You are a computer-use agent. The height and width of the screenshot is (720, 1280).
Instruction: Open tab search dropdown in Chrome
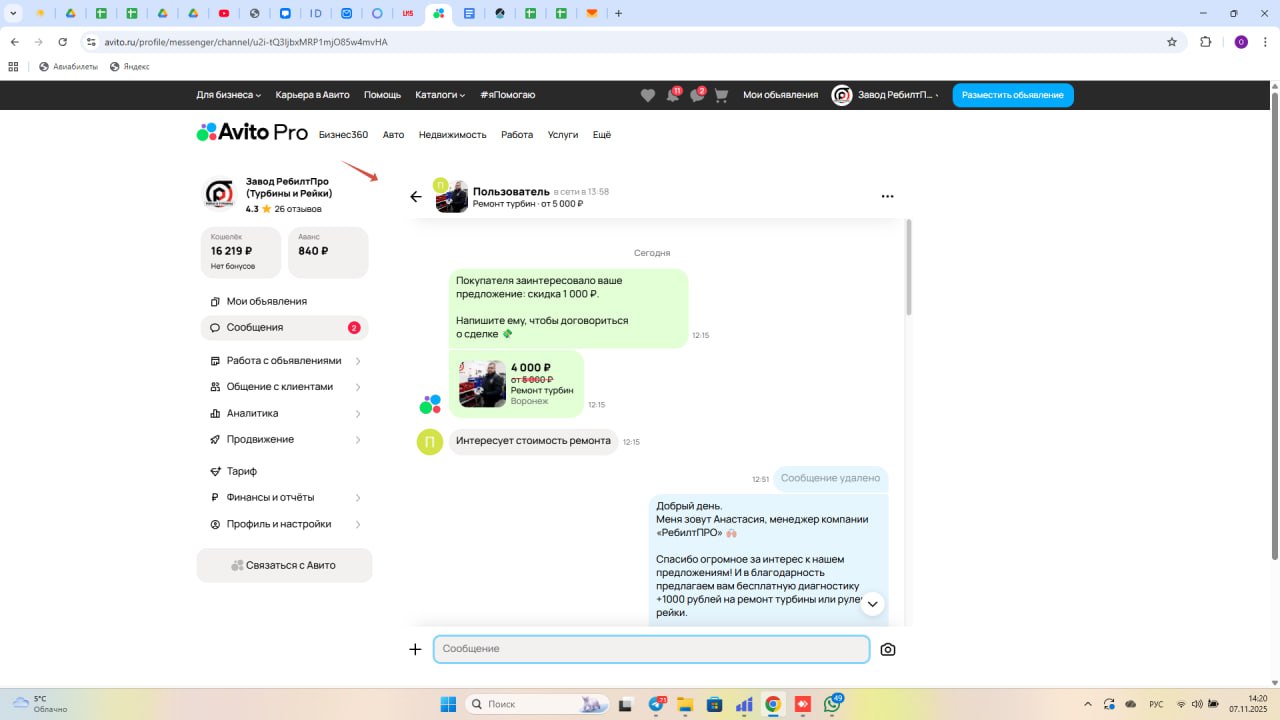click(x=13, y=13)
